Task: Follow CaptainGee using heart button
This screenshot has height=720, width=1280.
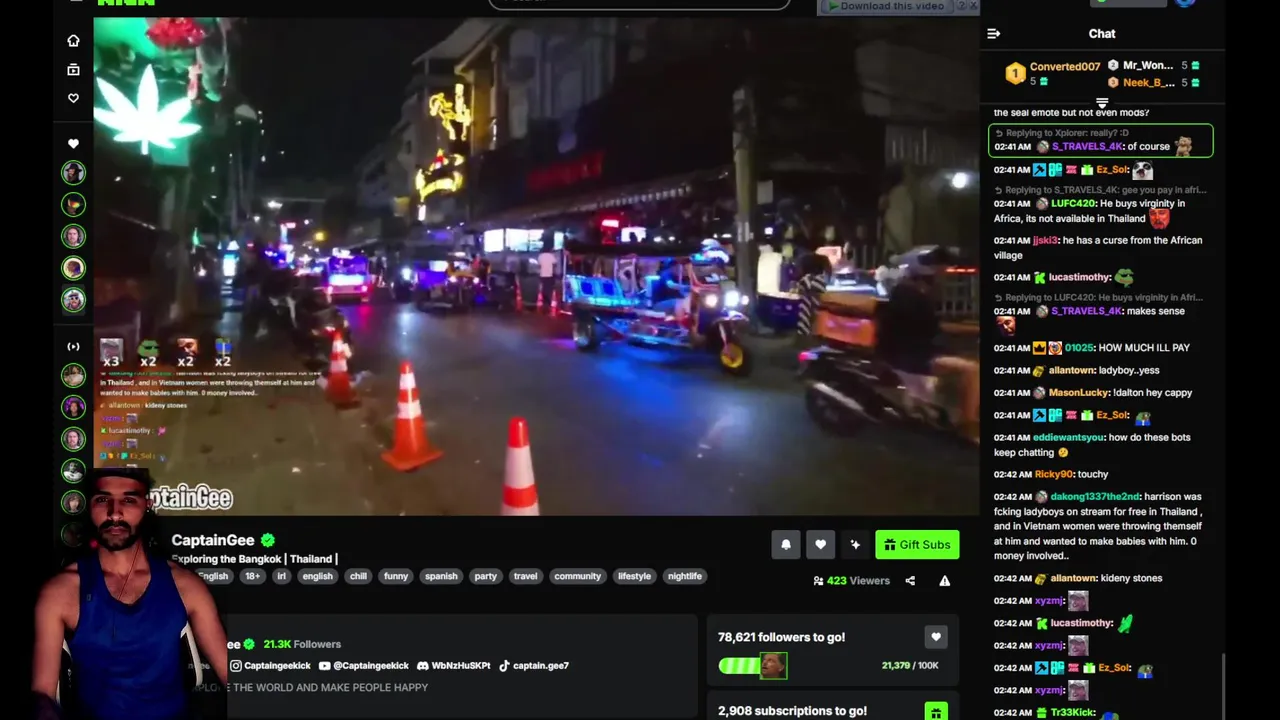Action: [820, 544]
